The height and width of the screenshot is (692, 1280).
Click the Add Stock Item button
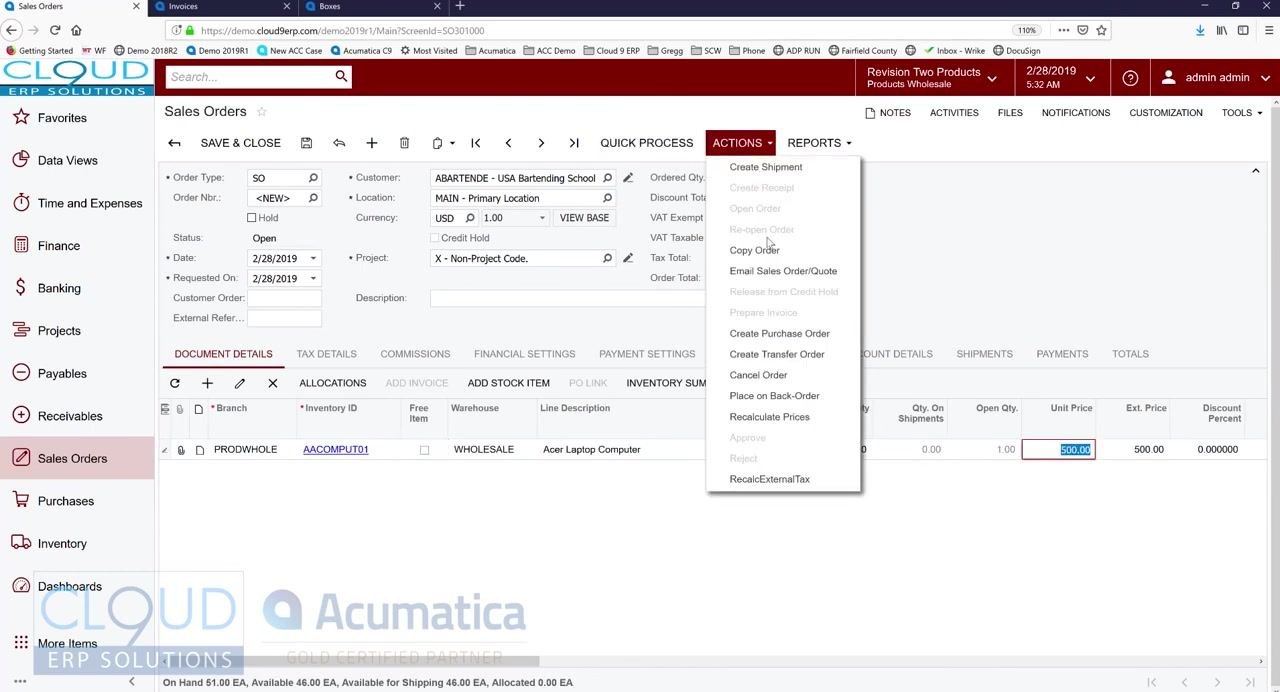(509, 383)
